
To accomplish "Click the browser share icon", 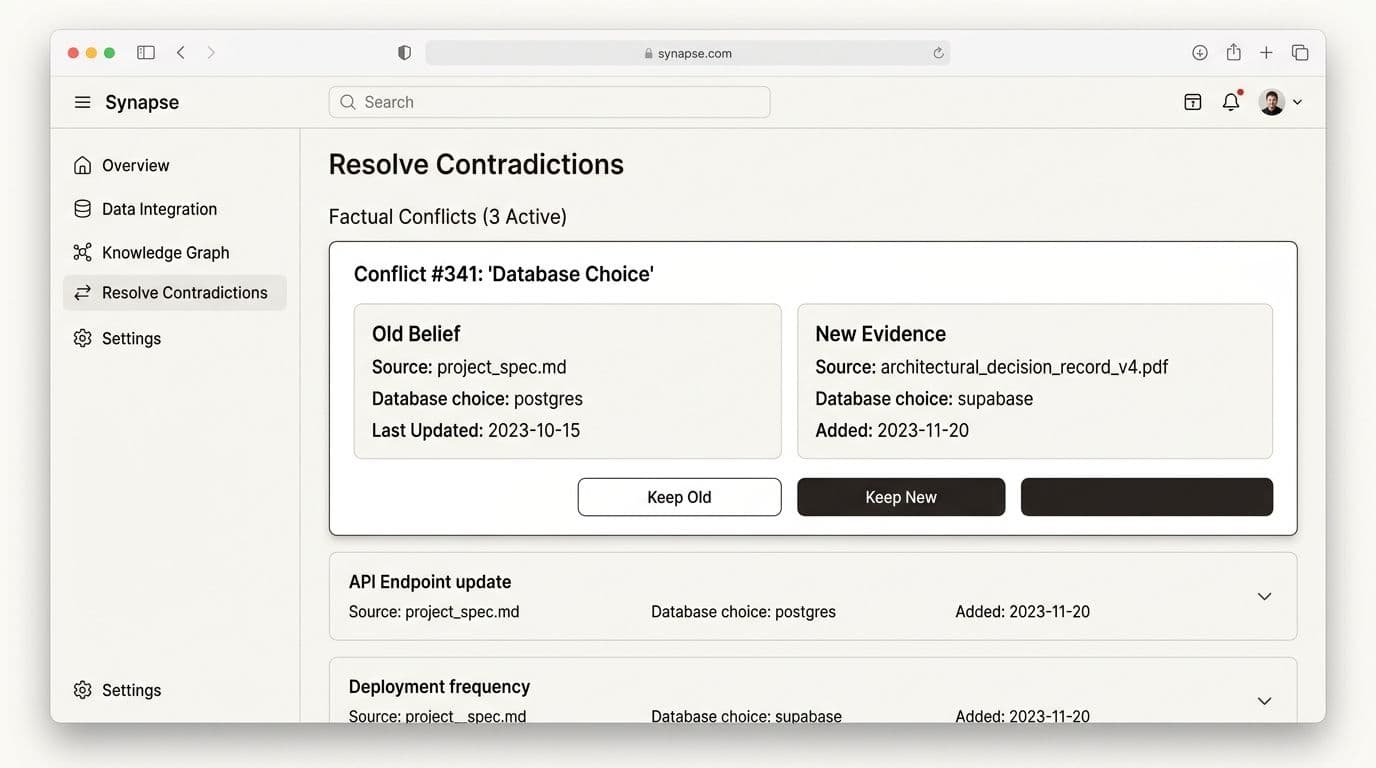I will click(1234, 52).
